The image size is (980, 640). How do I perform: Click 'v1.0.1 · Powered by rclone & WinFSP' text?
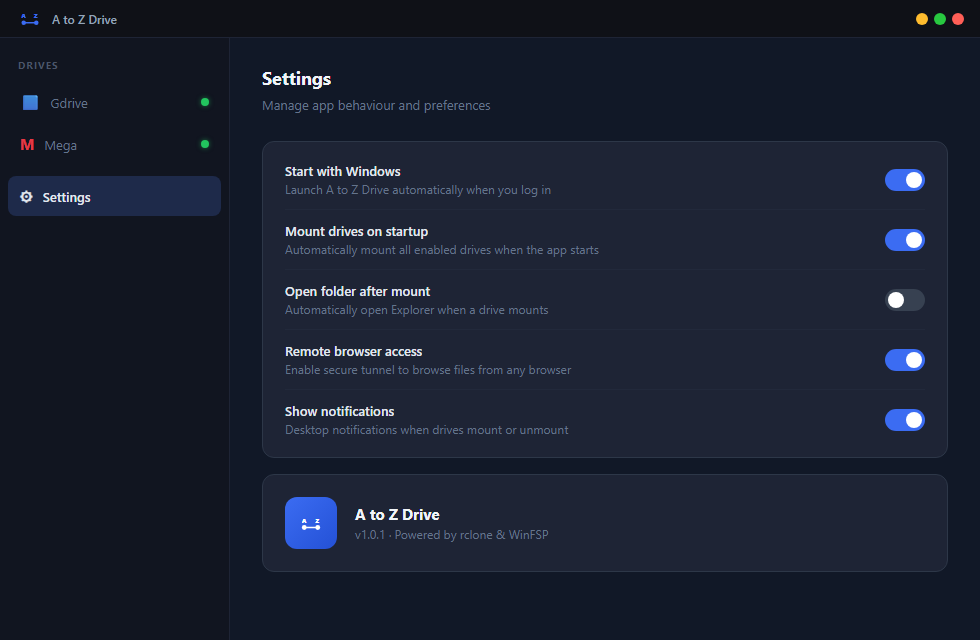click(x=451, y=535)
